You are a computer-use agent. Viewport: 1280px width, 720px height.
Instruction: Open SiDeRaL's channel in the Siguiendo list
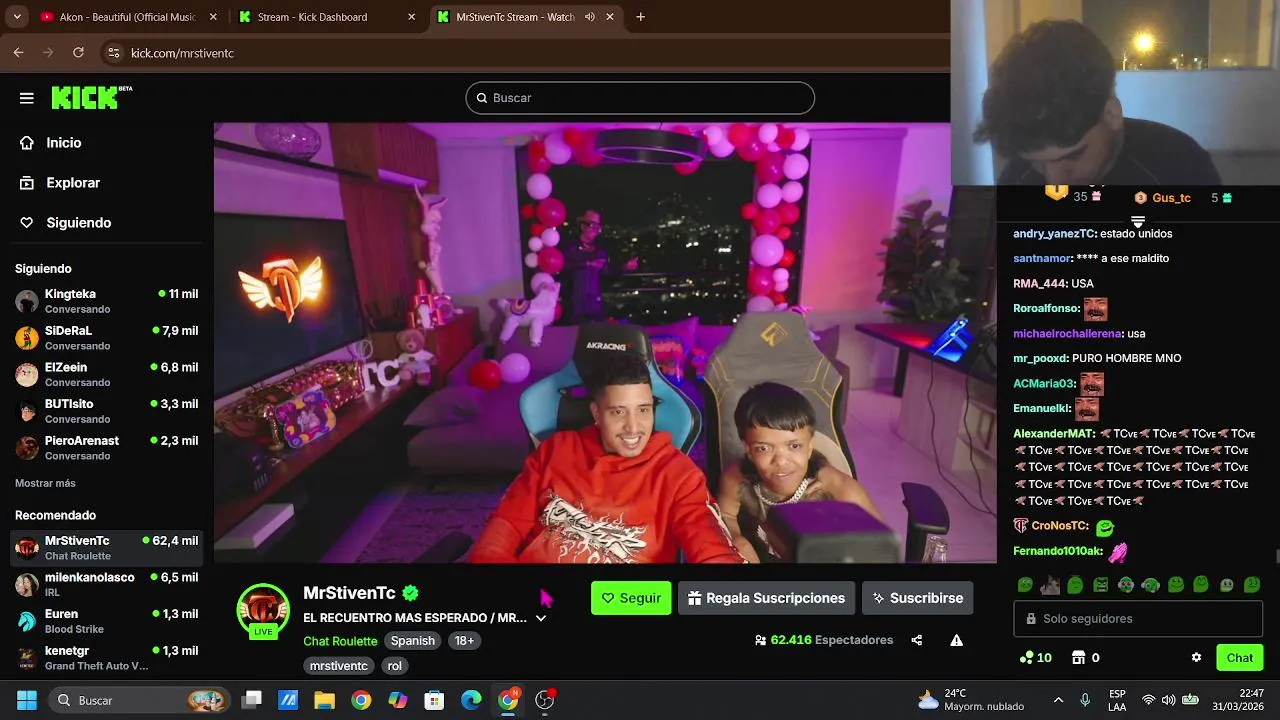click(x=106, y=338)
